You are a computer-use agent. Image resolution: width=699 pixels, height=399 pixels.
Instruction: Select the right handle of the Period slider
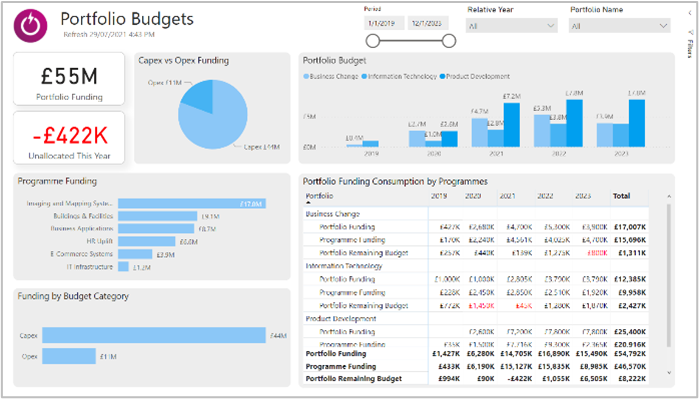(449, 41)
